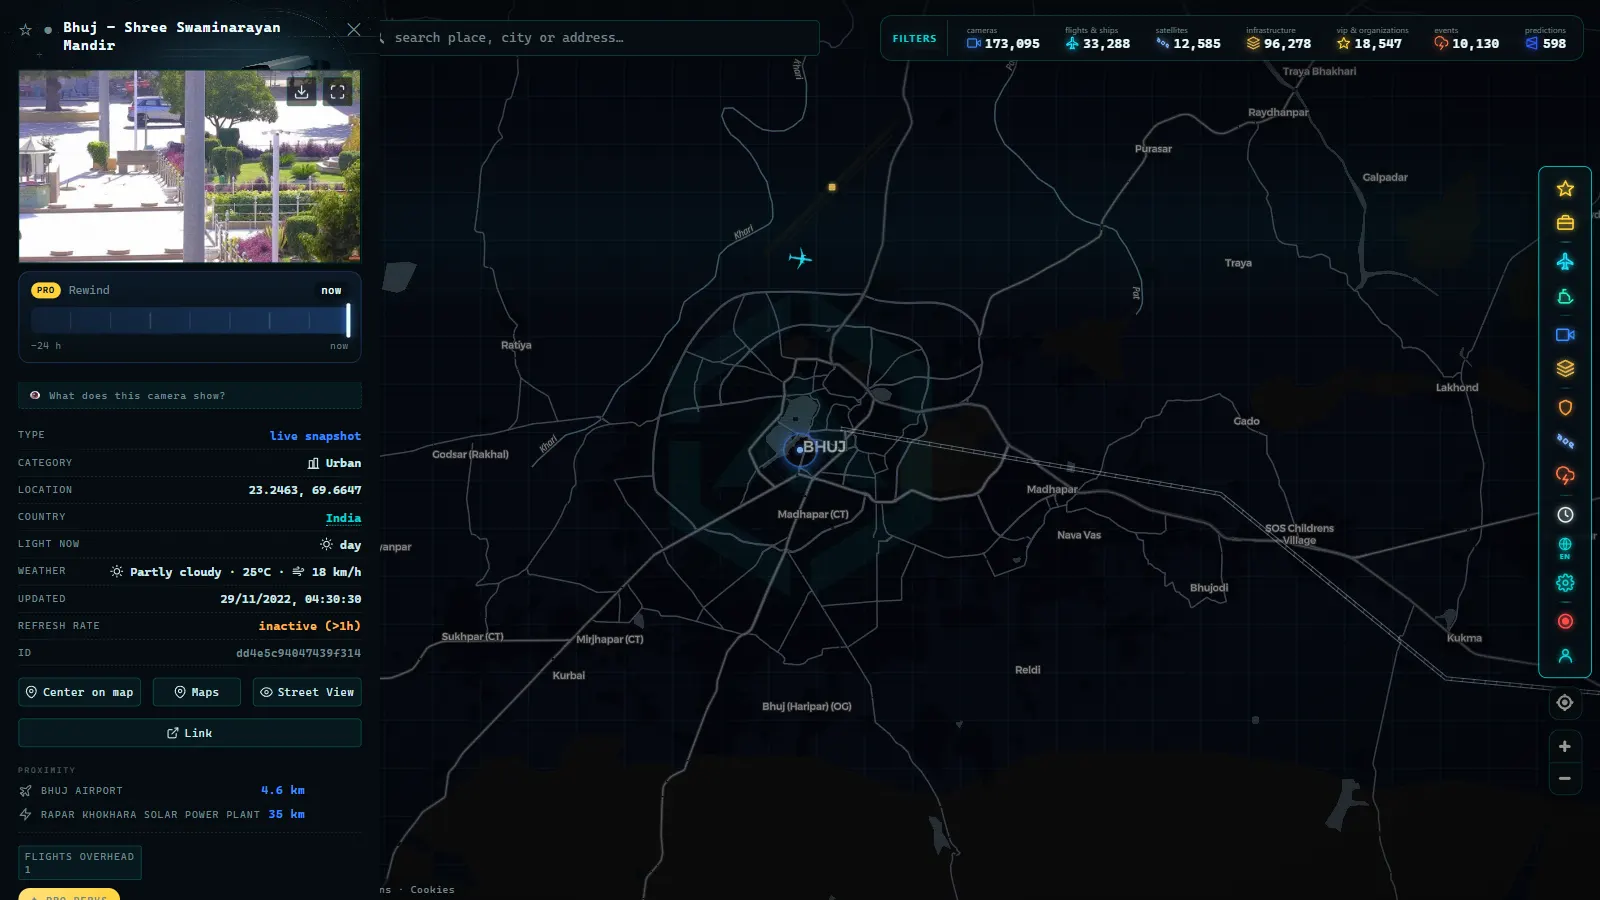
Task: Download the camera snapshot image
Action: tap(301, 92)
